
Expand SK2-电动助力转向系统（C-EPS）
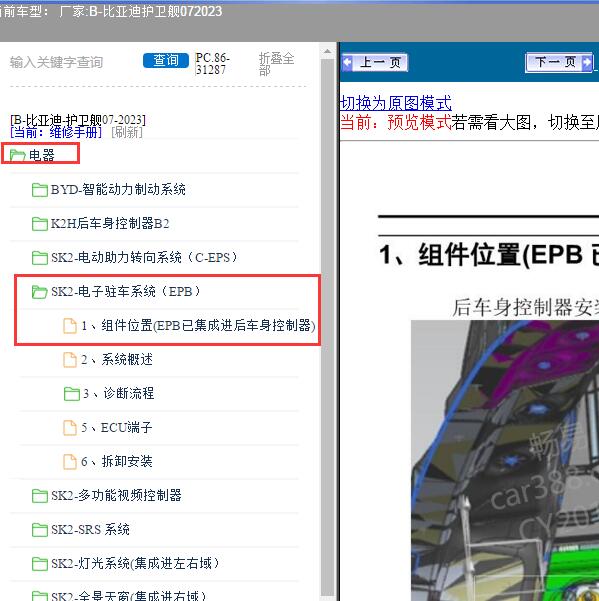coord(144,257)
